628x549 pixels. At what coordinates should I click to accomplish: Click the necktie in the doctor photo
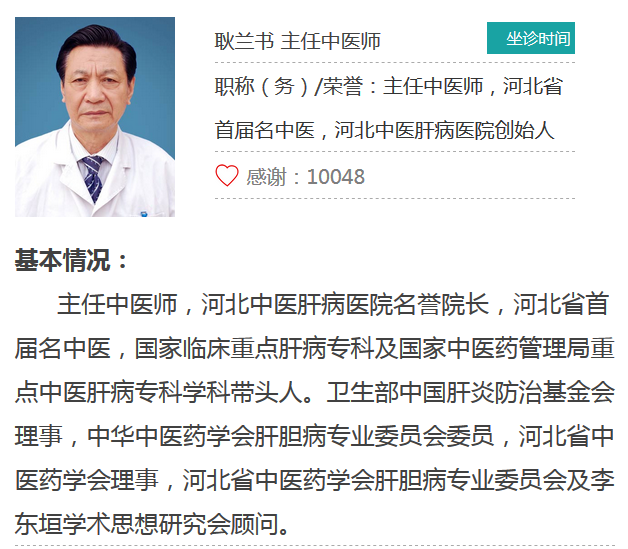(93, 178)
